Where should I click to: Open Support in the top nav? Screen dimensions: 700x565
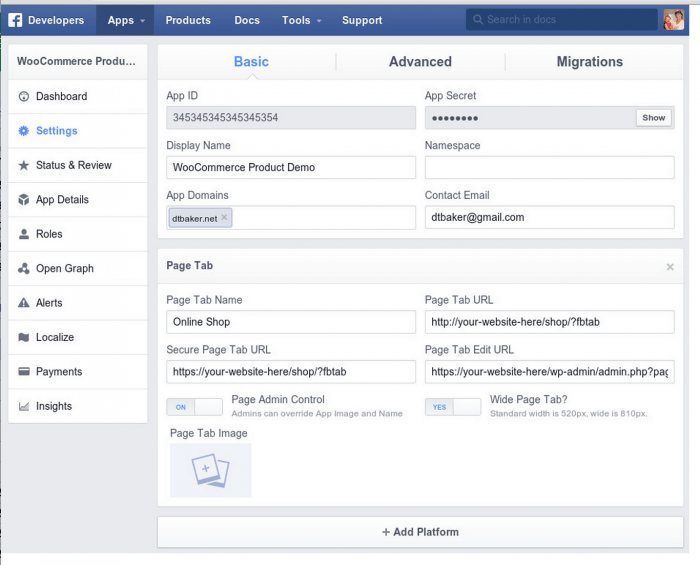[x=362, y=20]
